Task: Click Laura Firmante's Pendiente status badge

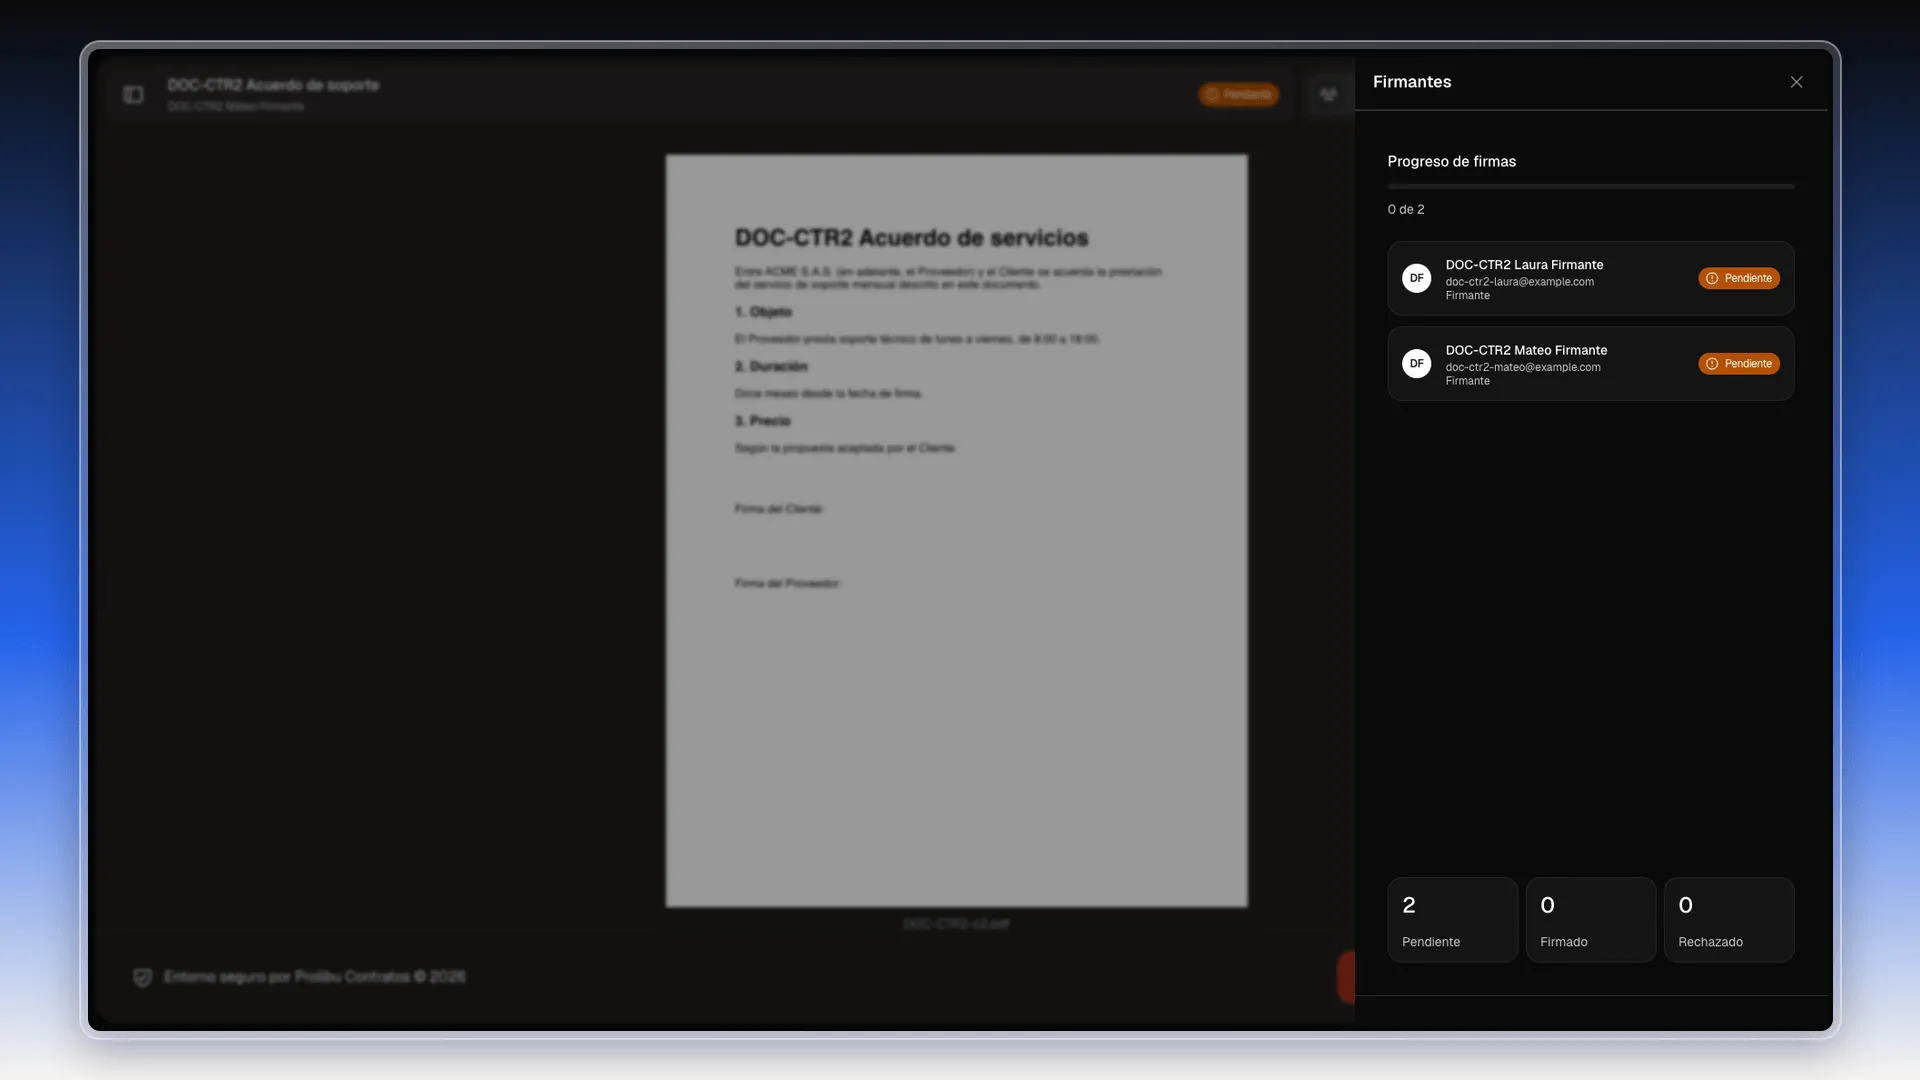Action: tap(1738, 278)
